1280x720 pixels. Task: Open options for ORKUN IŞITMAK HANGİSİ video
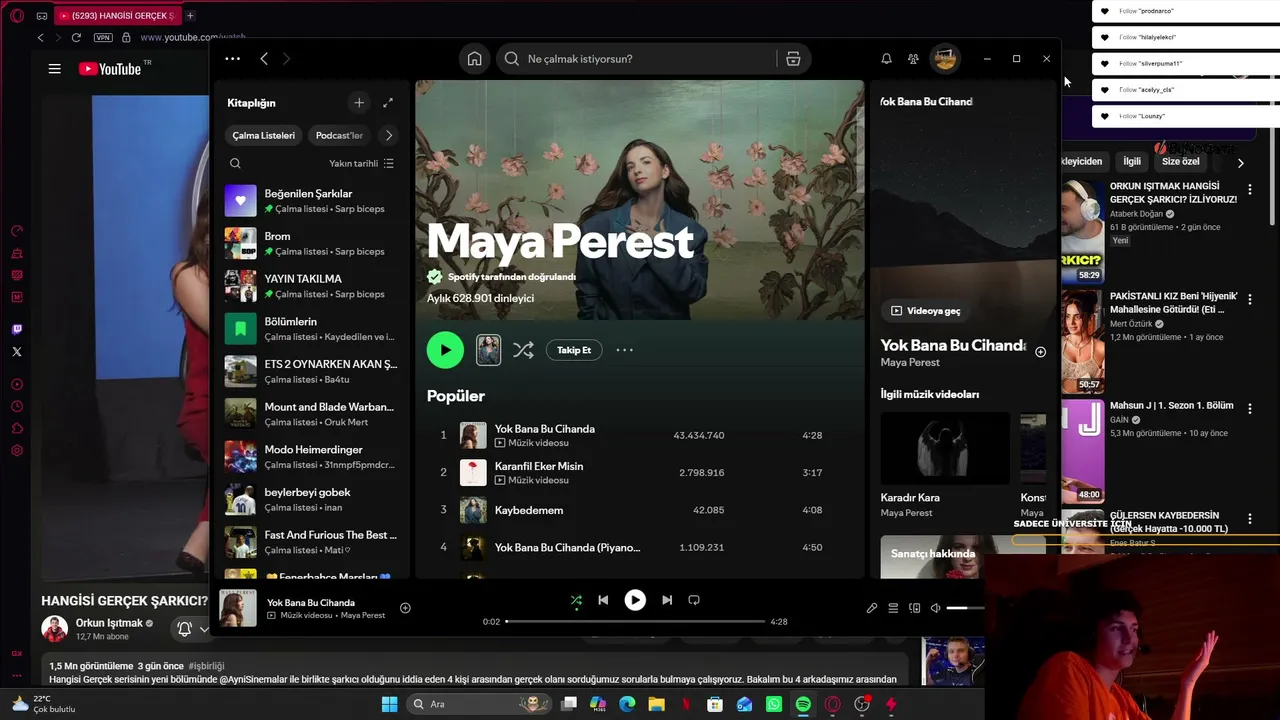[1249, 189]
